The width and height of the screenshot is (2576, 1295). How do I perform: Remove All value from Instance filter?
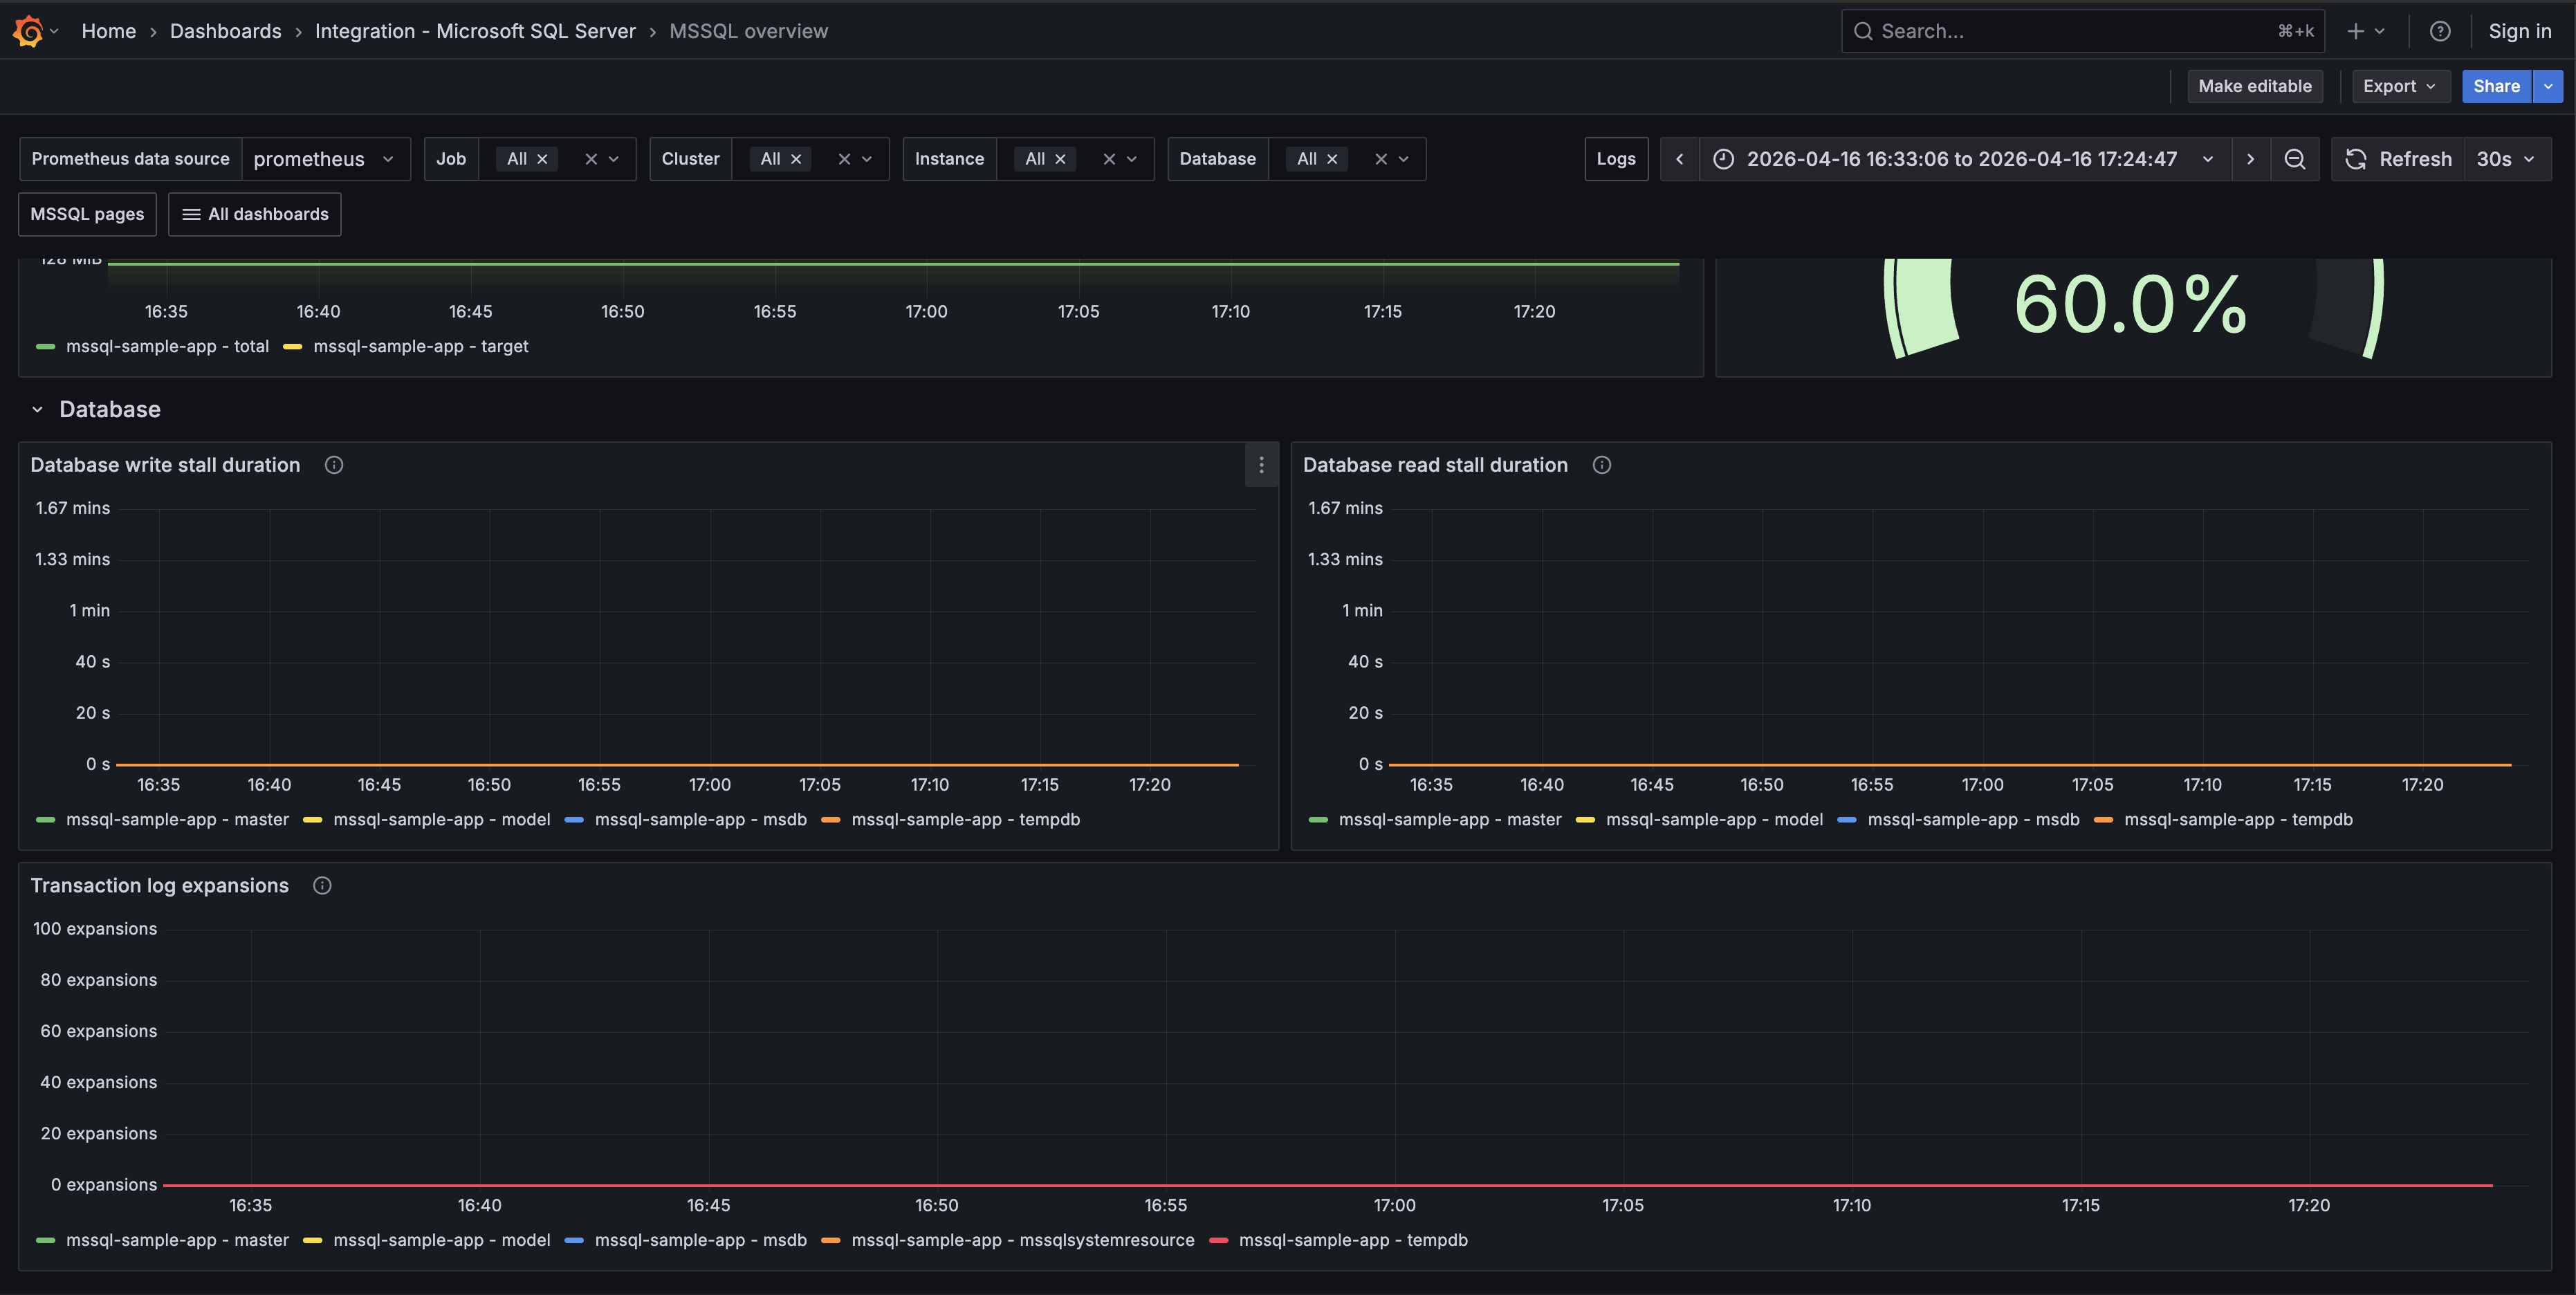click(1060, 159)
